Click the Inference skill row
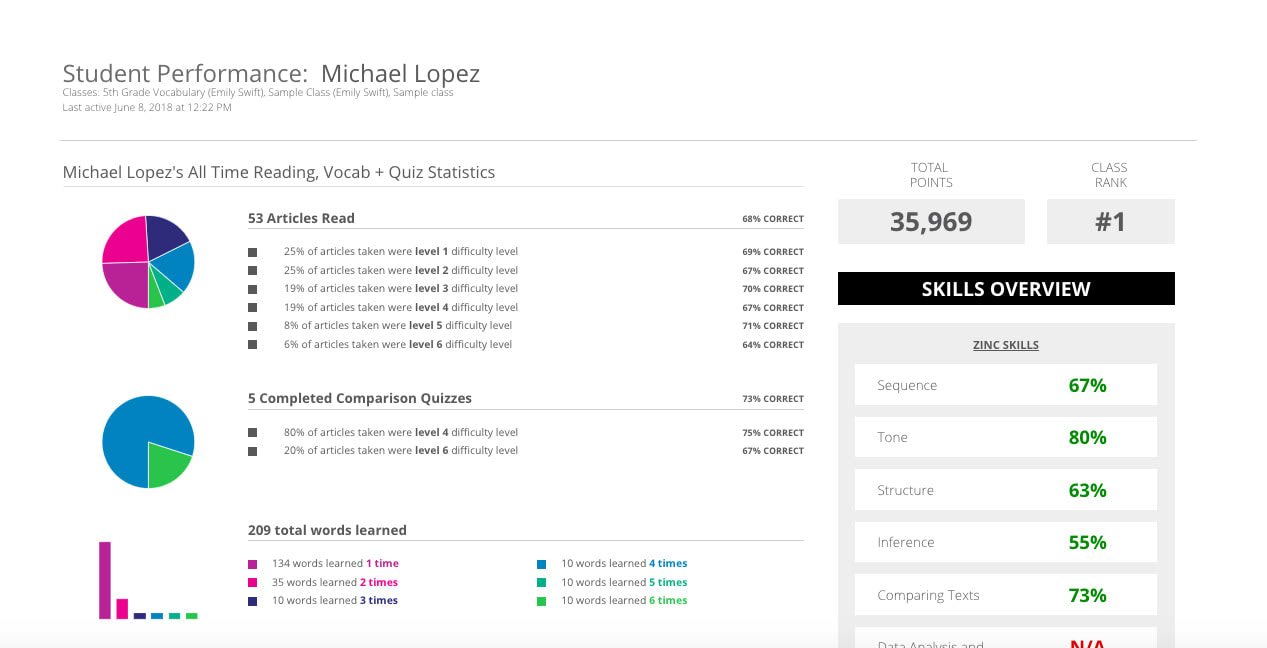The image size is (1267, 648). 1005,542
